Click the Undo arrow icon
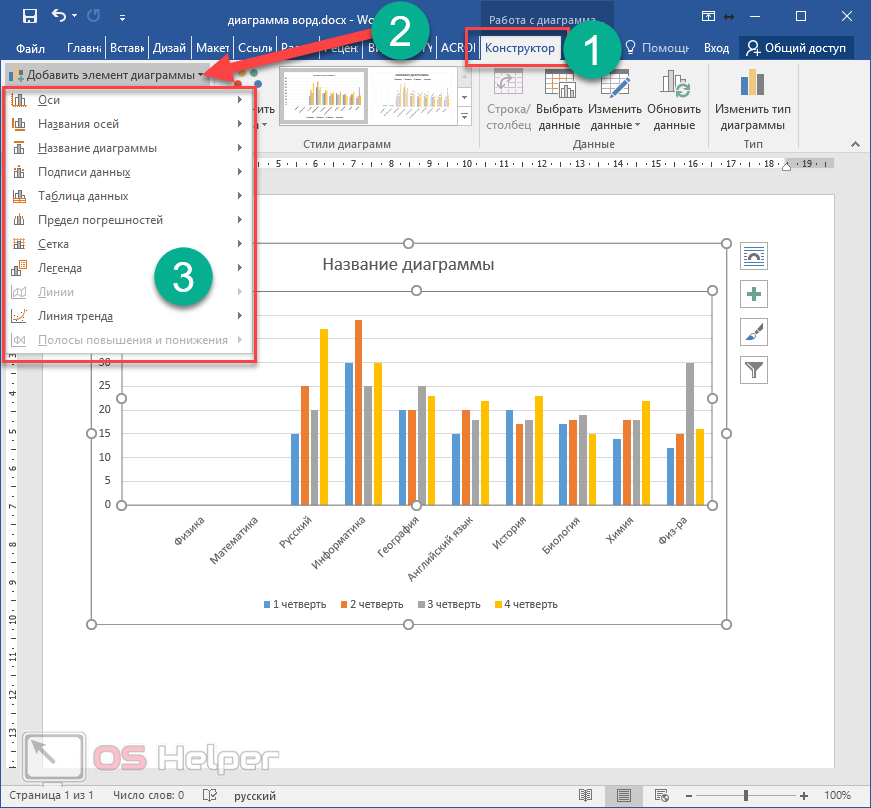 pos(59,16)
